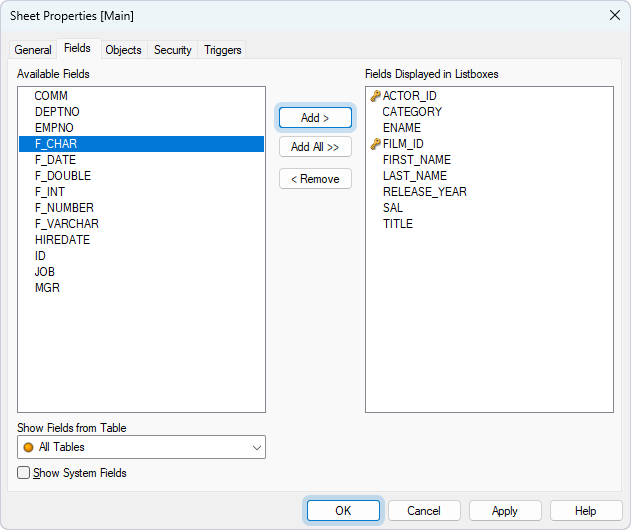Expand the Show Fields from Table dropdown
The height and width of the screenshot is (530, 631).
click(x=257, y=448)
